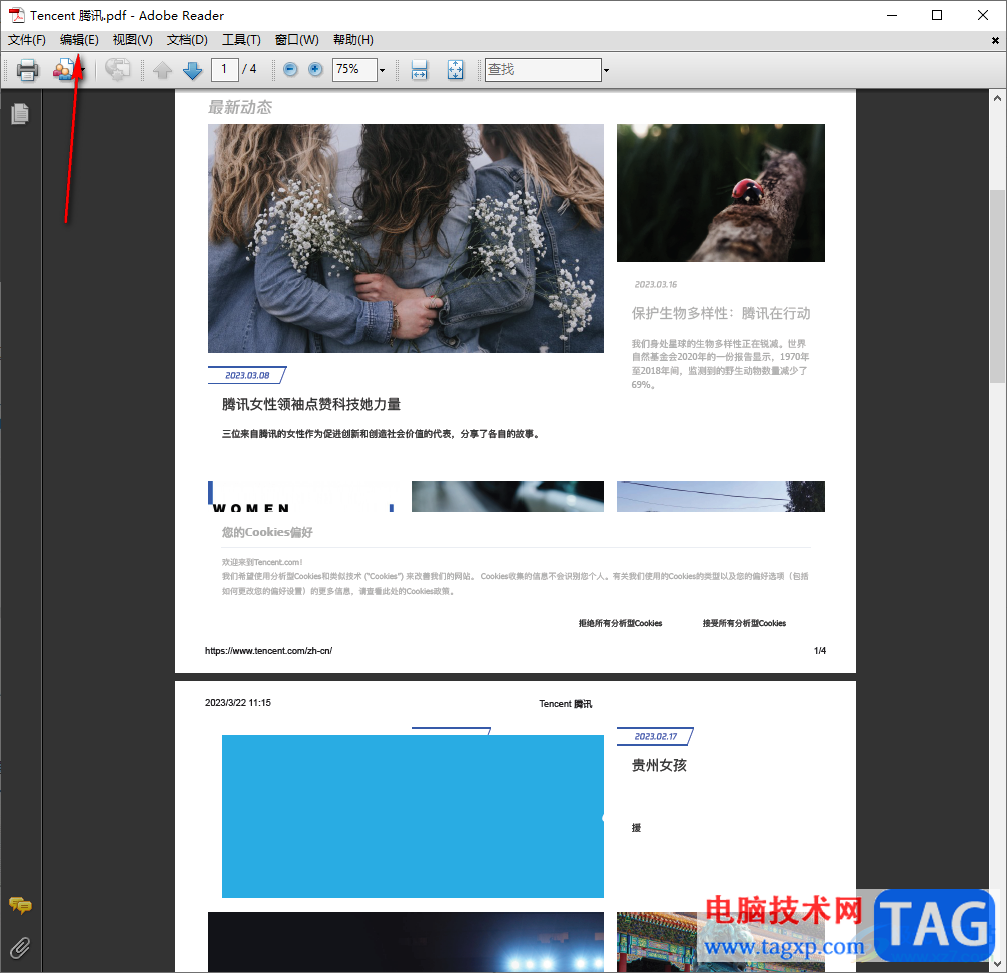Screen dimensions: 1007x973
Task: Click the scrollbar up arrow
Action: click(997, 98)
